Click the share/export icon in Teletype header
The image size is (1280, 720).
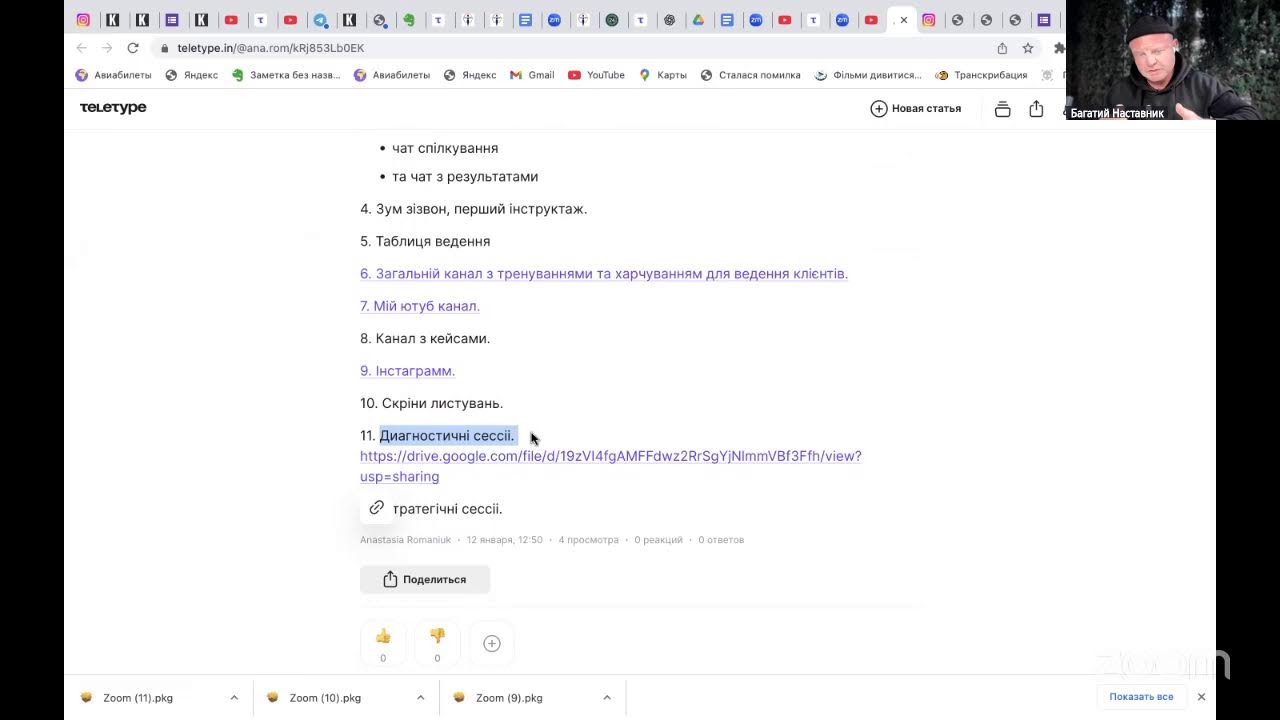[x=1036, y=108]
